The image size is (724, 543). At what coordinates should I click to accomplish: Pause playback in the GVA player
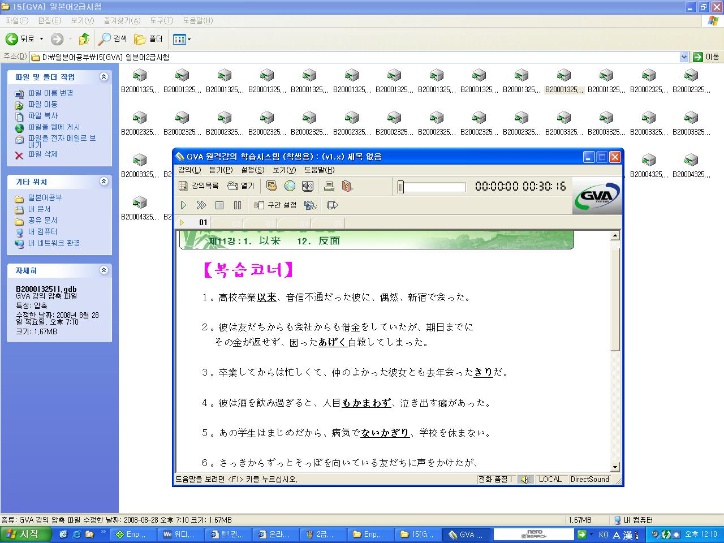237,205
